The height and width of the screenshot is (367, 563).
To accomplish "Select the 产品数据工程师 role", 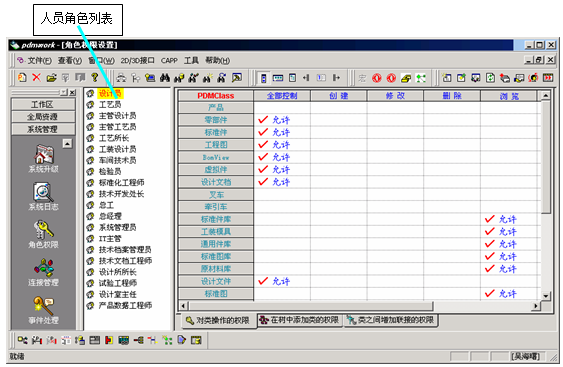I will (x=125, y=306).
